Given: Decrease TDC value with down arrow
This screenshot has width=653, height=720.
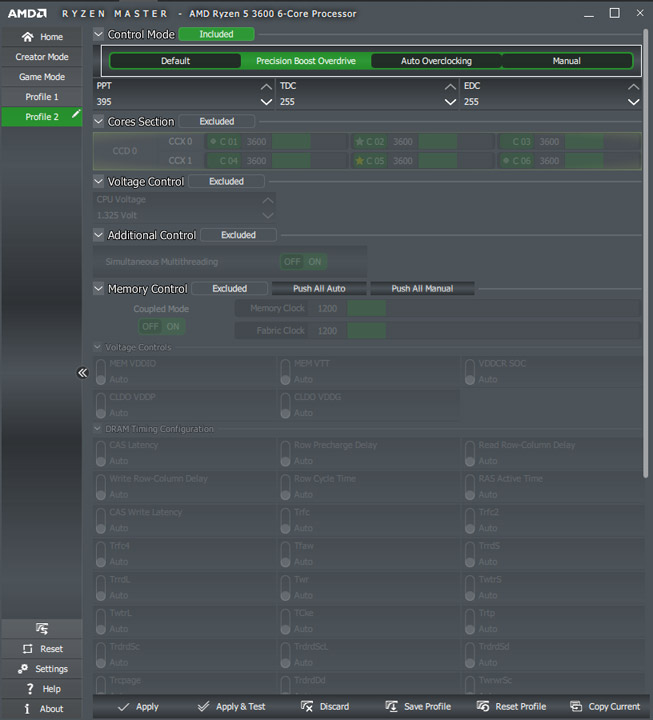Looking at the screenshot, I should [450, 102].
